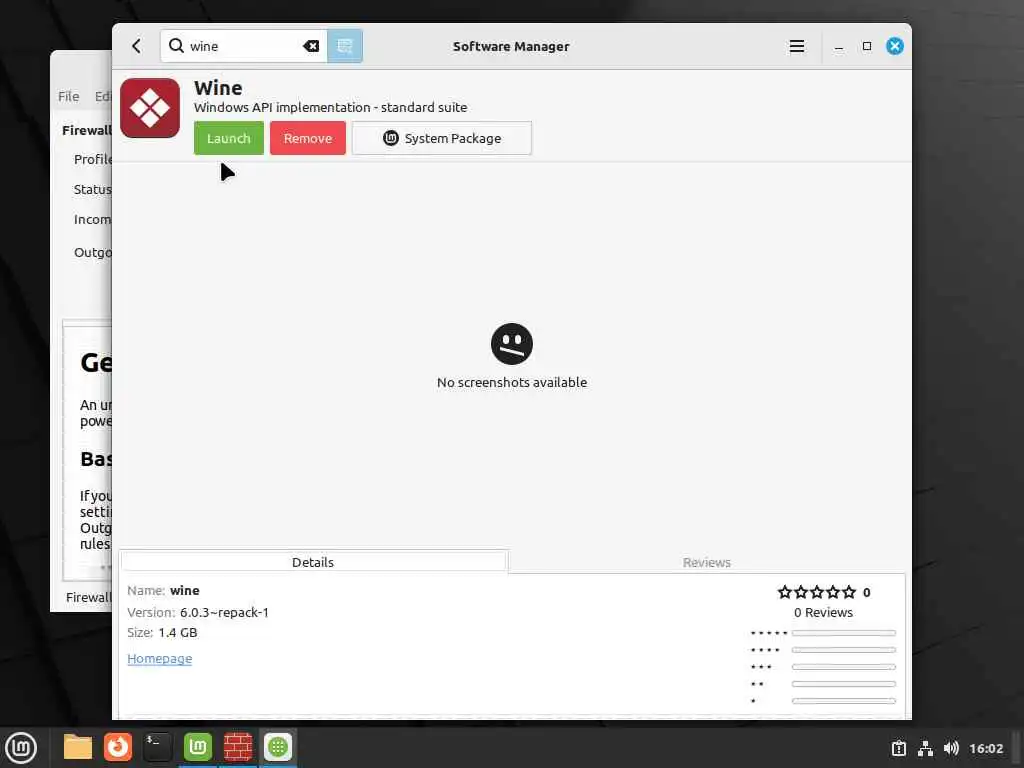This screenshot has width=1024, height=768.
Task: Open the Linux Mint start menu
Action: [21, 748]
